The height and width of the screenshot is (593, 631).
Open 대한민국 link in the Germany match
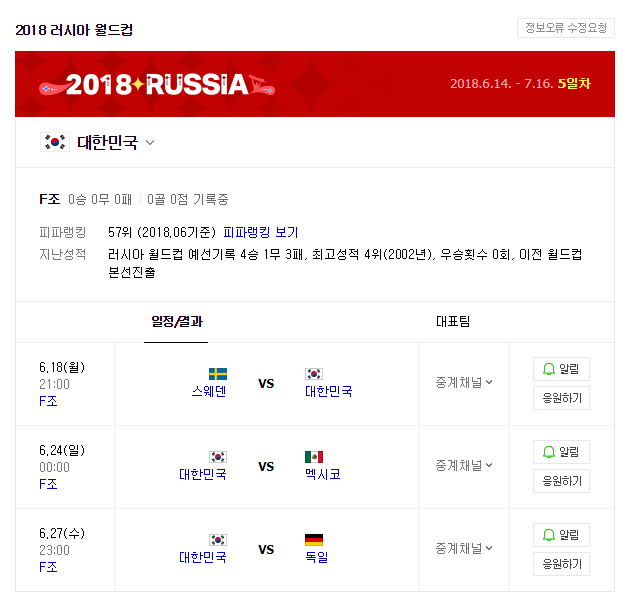(x=203, y=557)
